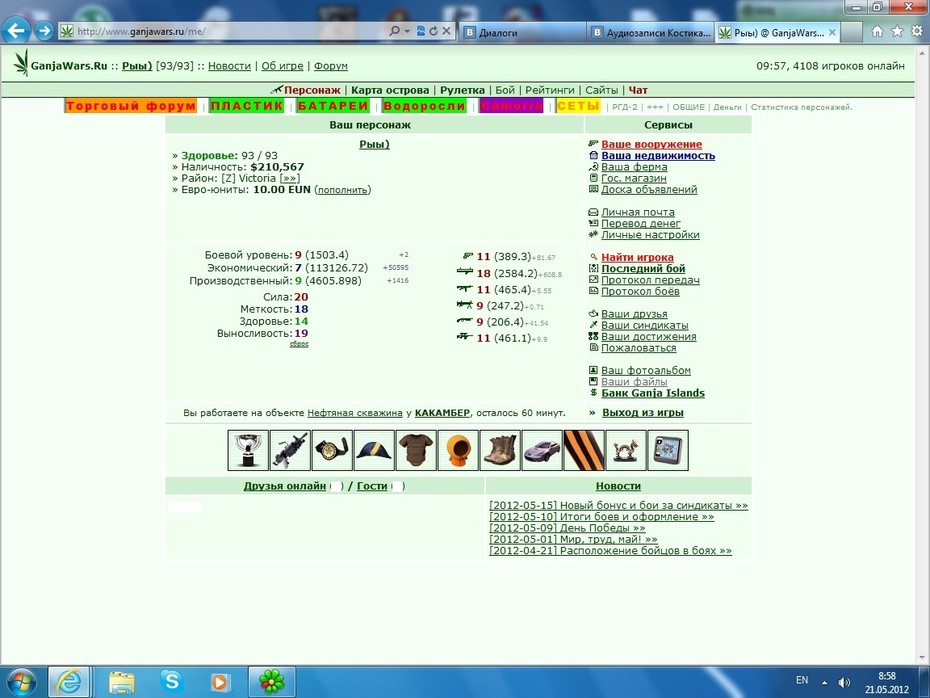Viewport: 930px width, 698px height.
Task: Select the blue hat item icon
Action: 374,451
